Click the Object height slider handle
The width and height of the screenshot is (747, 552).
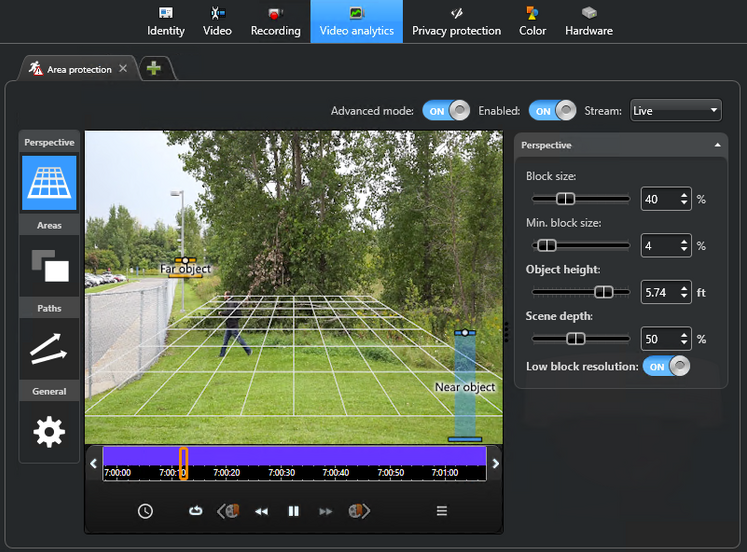coord(603,292)
